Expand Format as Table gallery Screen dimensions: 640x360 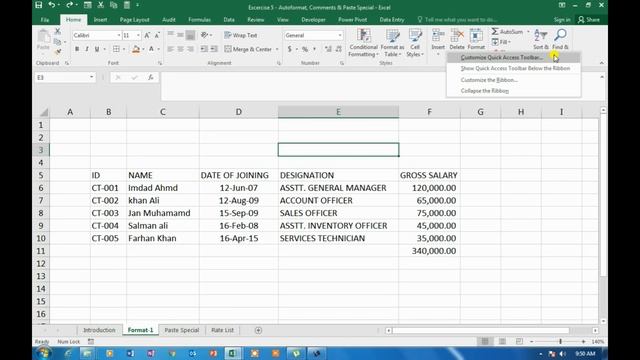(392, 43)
